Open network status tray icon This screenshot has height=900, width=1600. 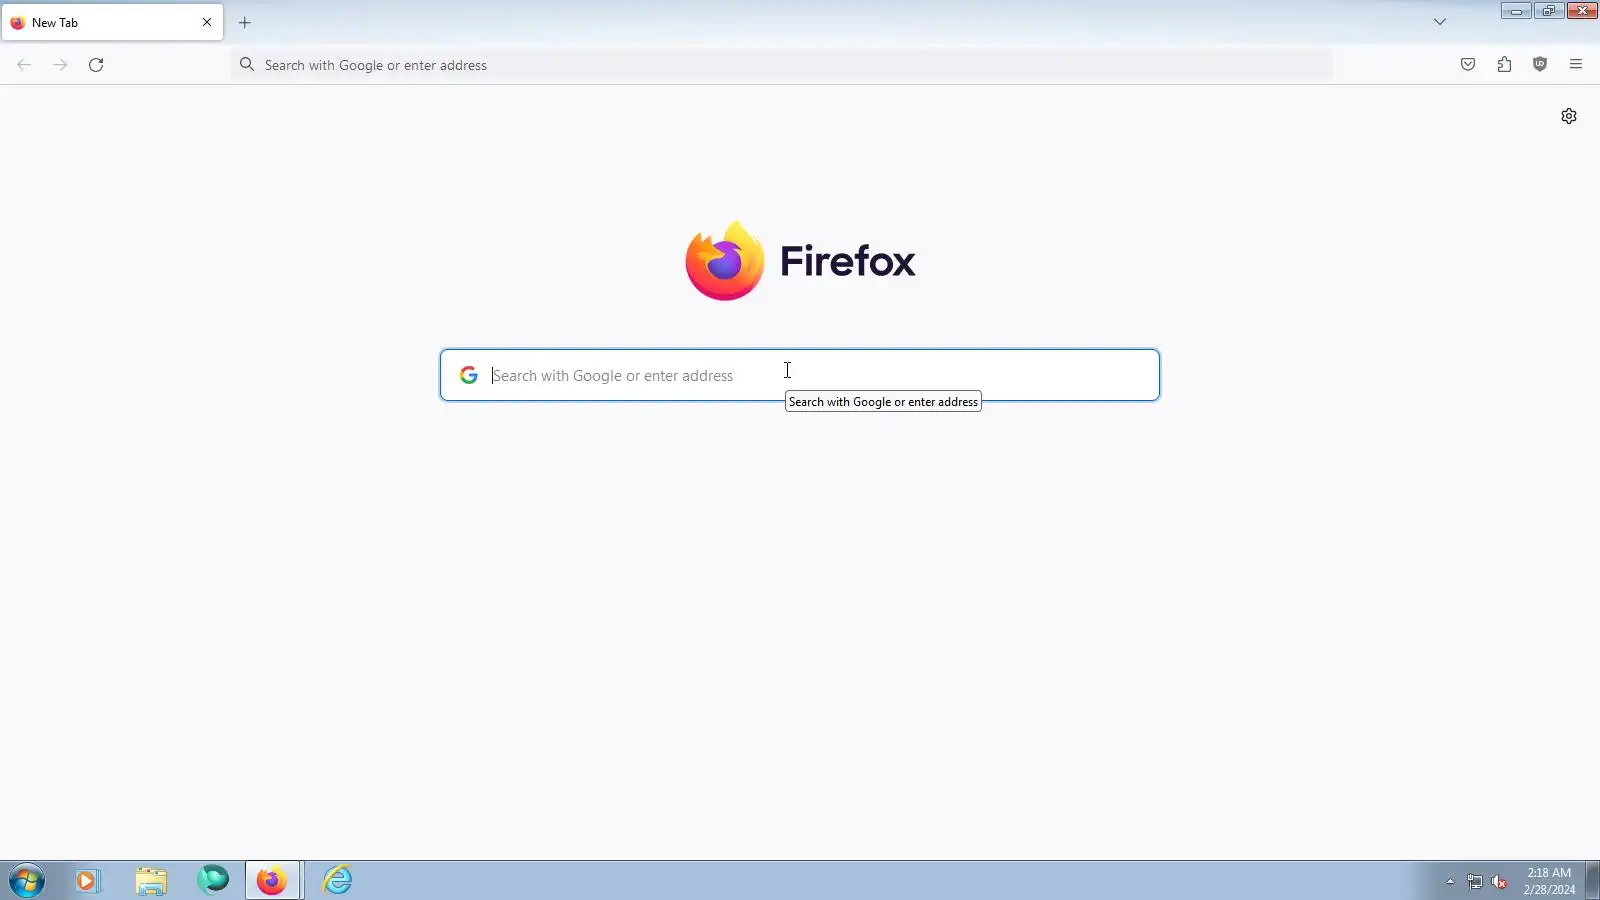pyautogui.click(x=1475, y=881)
